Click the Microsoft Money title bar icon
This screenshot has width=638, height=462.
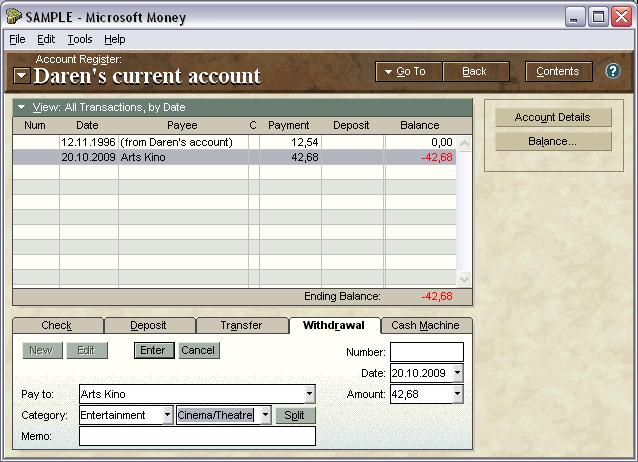(13, 16)
